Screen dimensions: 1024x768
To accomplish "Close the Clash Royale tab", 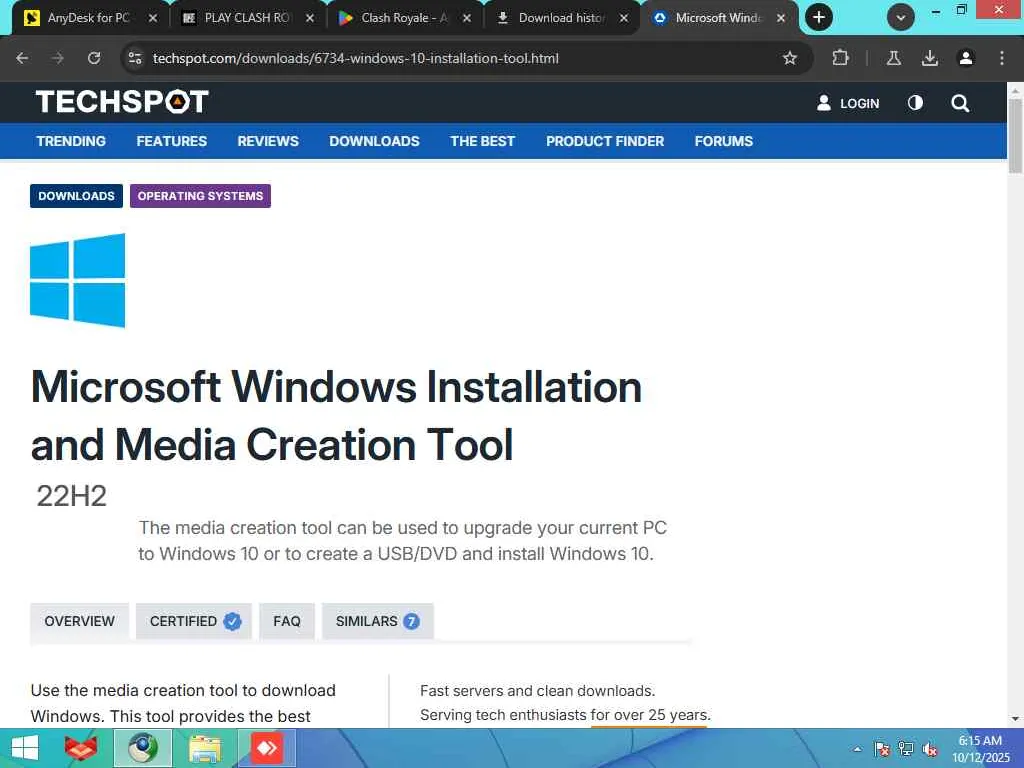I will click(467, 18).
